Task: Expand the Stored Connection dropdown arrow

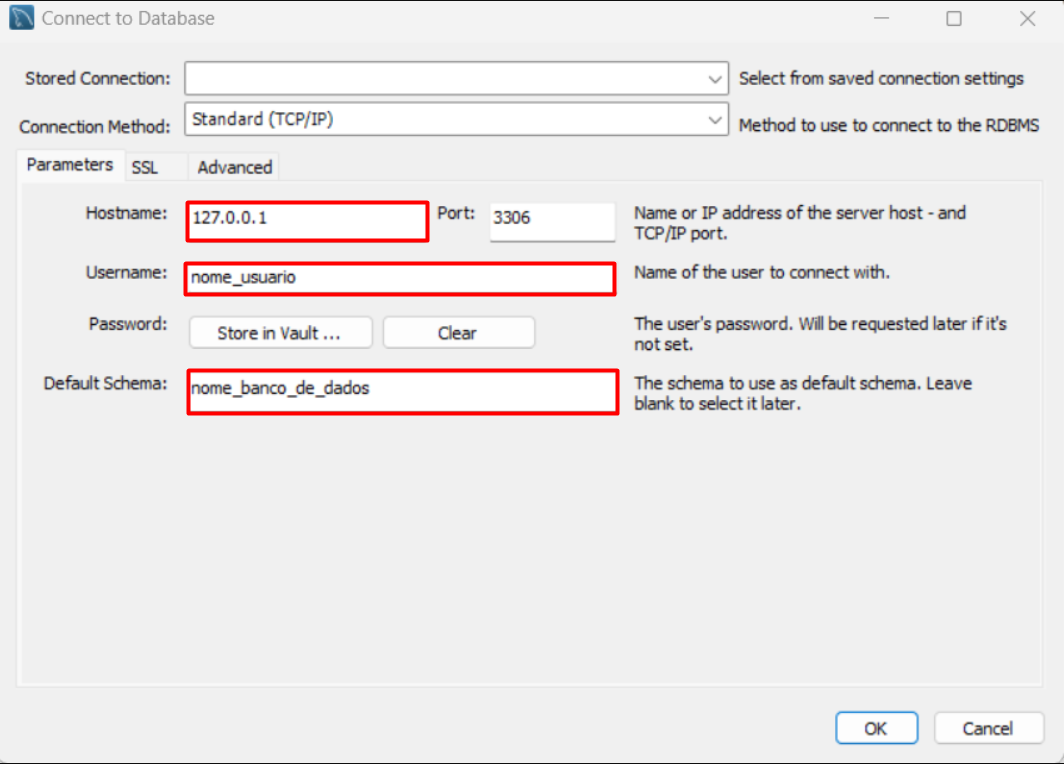Action: click(715, 79)
